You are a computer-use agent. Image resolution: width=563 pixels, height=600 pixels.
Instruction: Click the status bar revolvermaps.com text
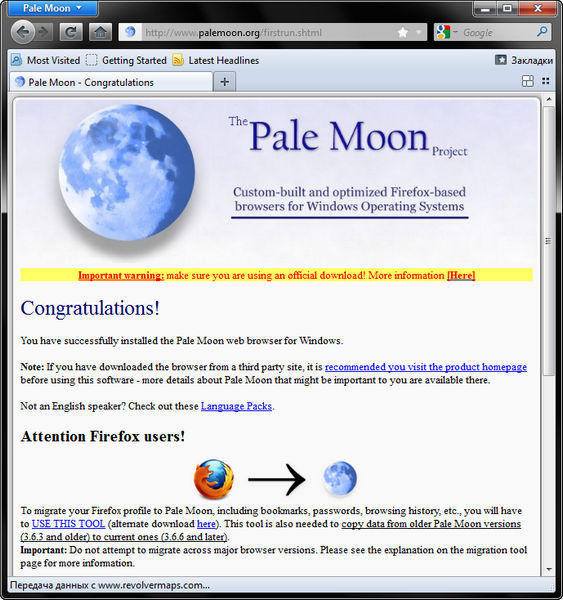(109, 585)
